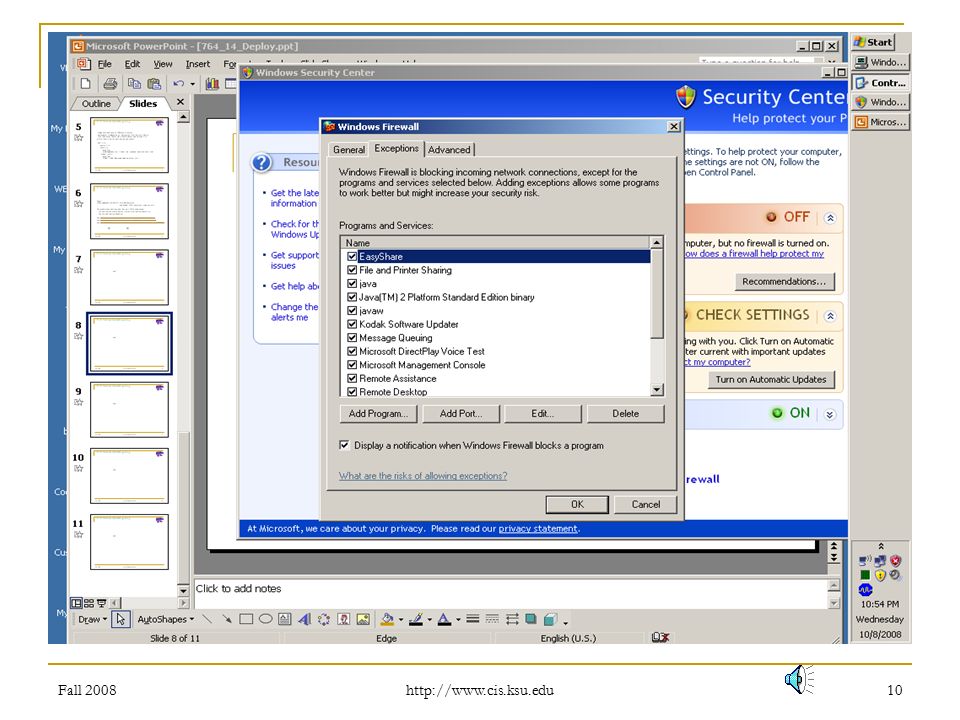
Task: Open the Insert menu in PowerPoint
Action: tap(198, 64)
